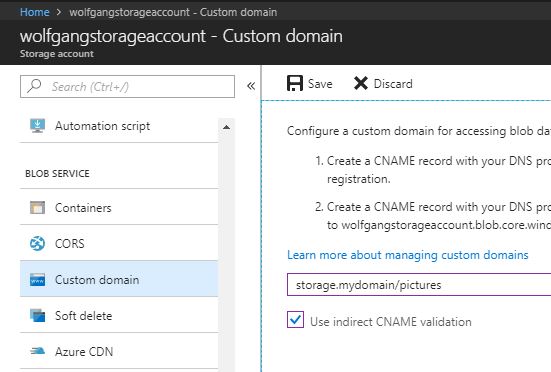Click the domain name field with storage.mydomain/pictures

(x=419, y=285)
